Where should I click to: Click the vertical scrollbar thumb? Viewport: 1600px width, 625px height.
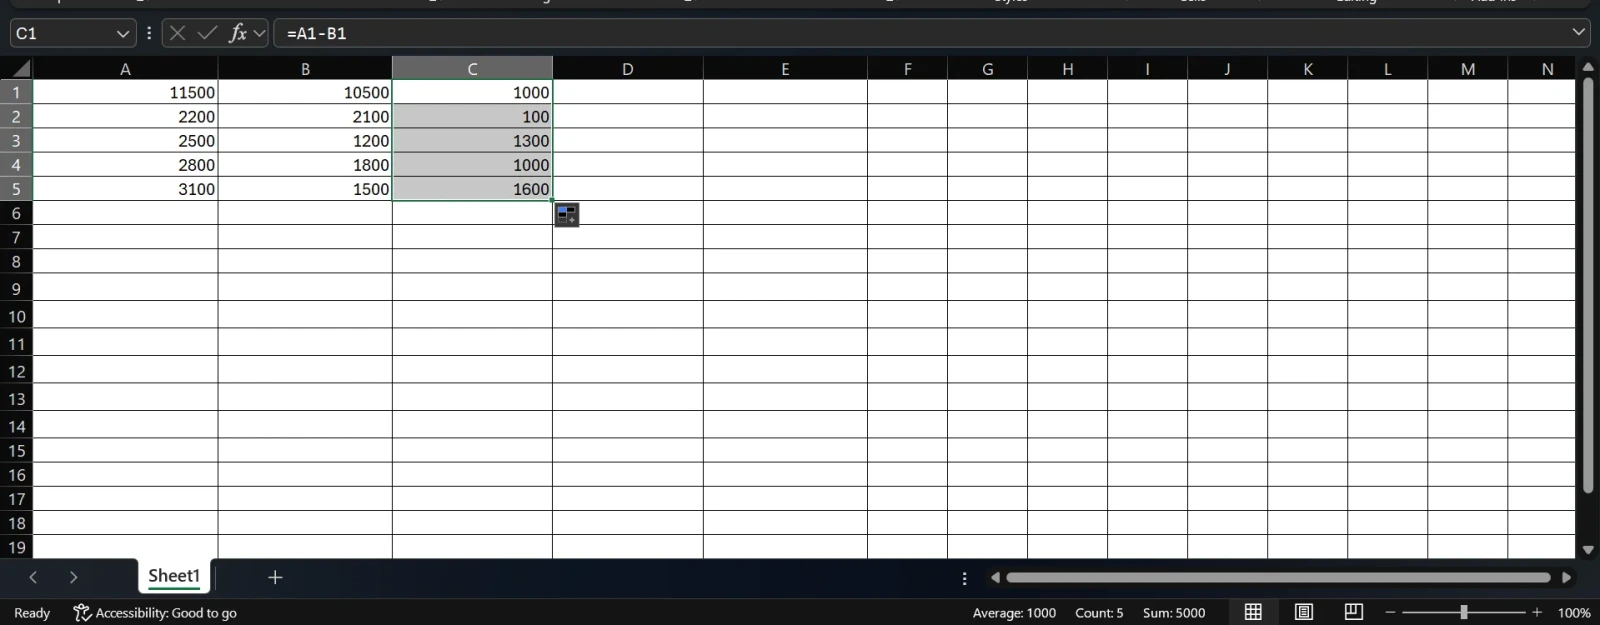1588,285
